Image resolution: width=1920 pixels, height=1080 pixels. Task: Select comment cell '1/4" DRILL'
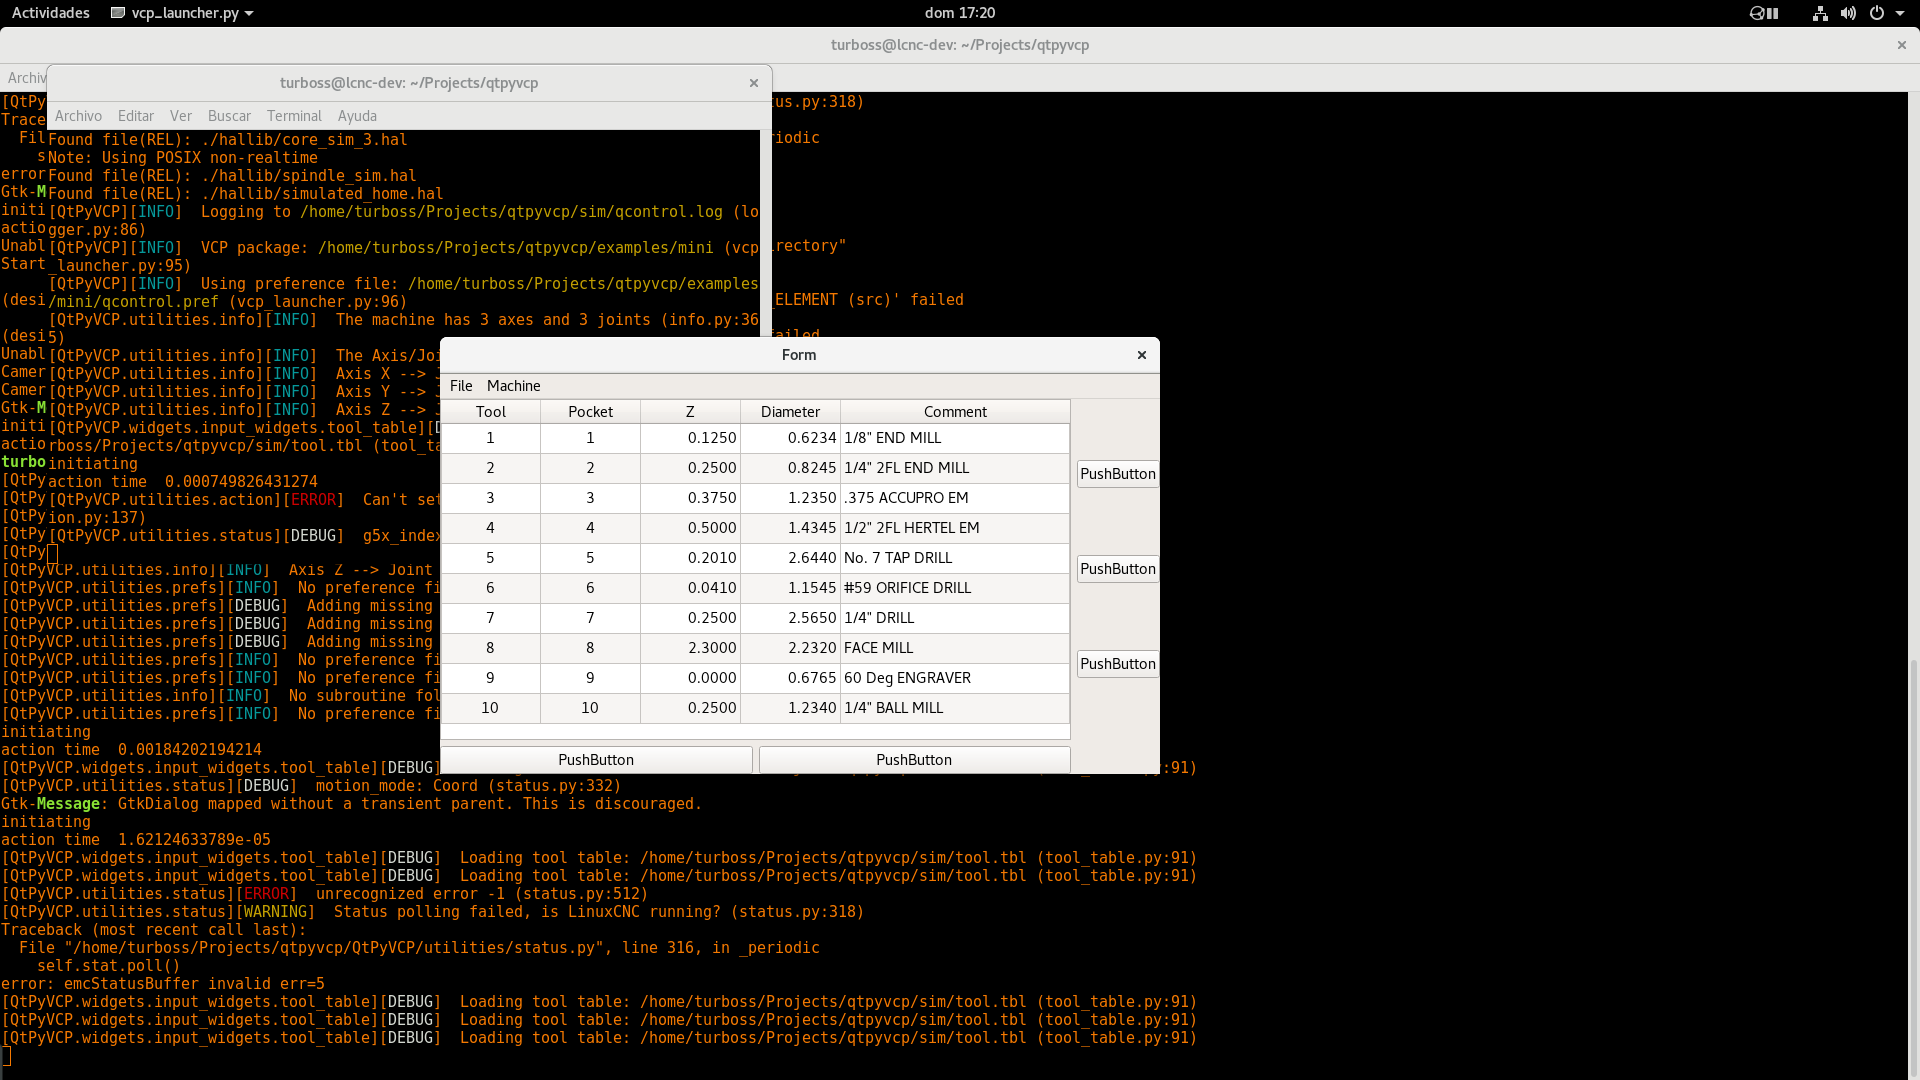pos(955,618)
